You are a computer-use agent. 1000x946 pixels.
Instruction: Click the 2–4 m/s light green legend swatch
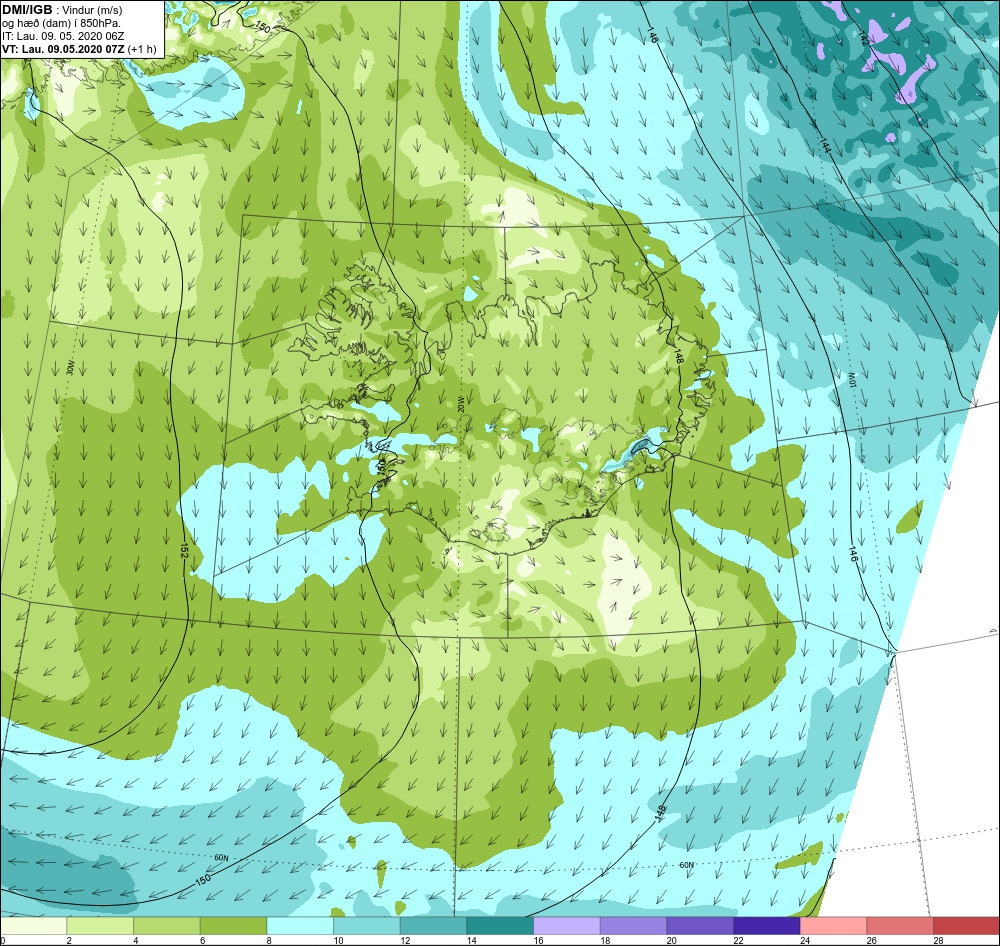click(x=100, y=926)
